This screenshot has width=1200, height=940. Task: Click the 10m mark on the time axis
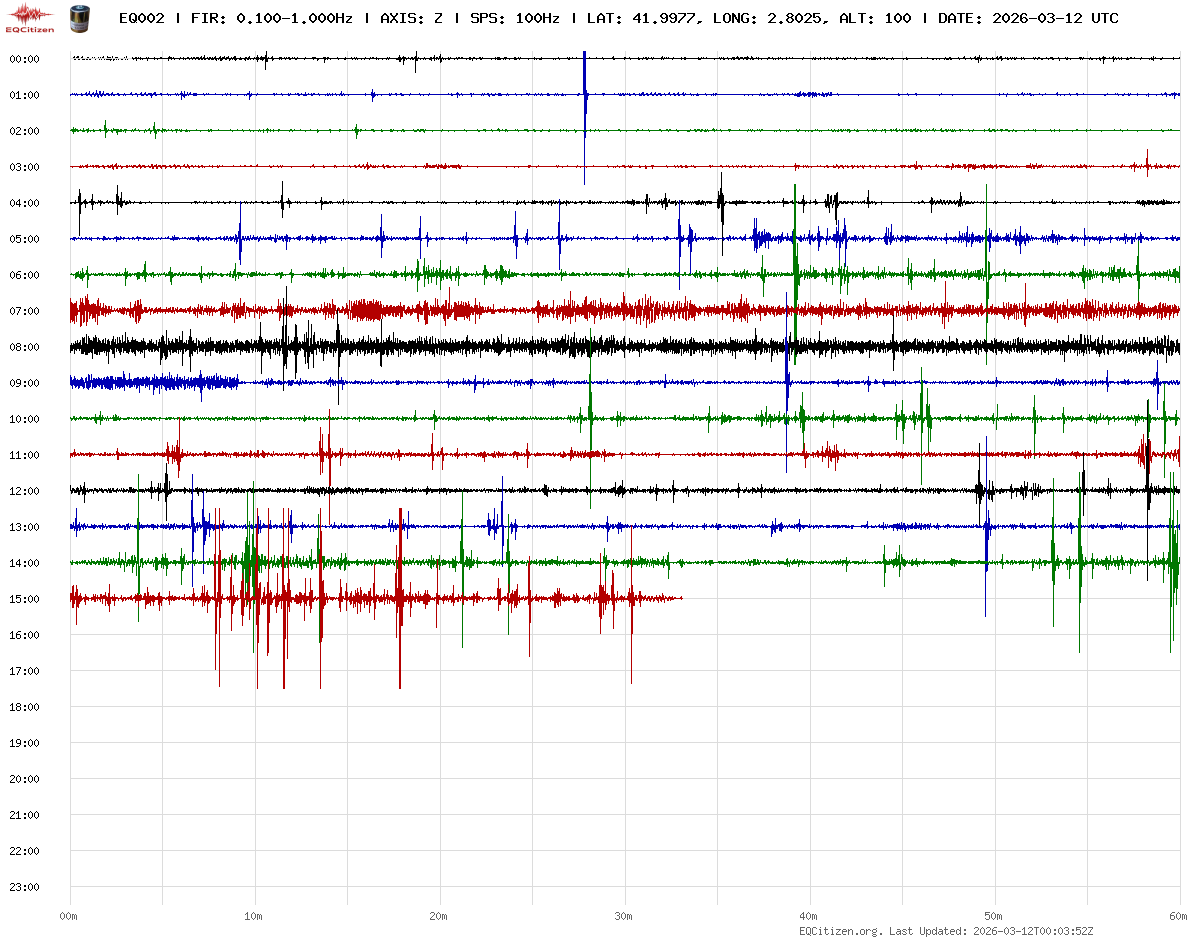(x=254, y=916)
